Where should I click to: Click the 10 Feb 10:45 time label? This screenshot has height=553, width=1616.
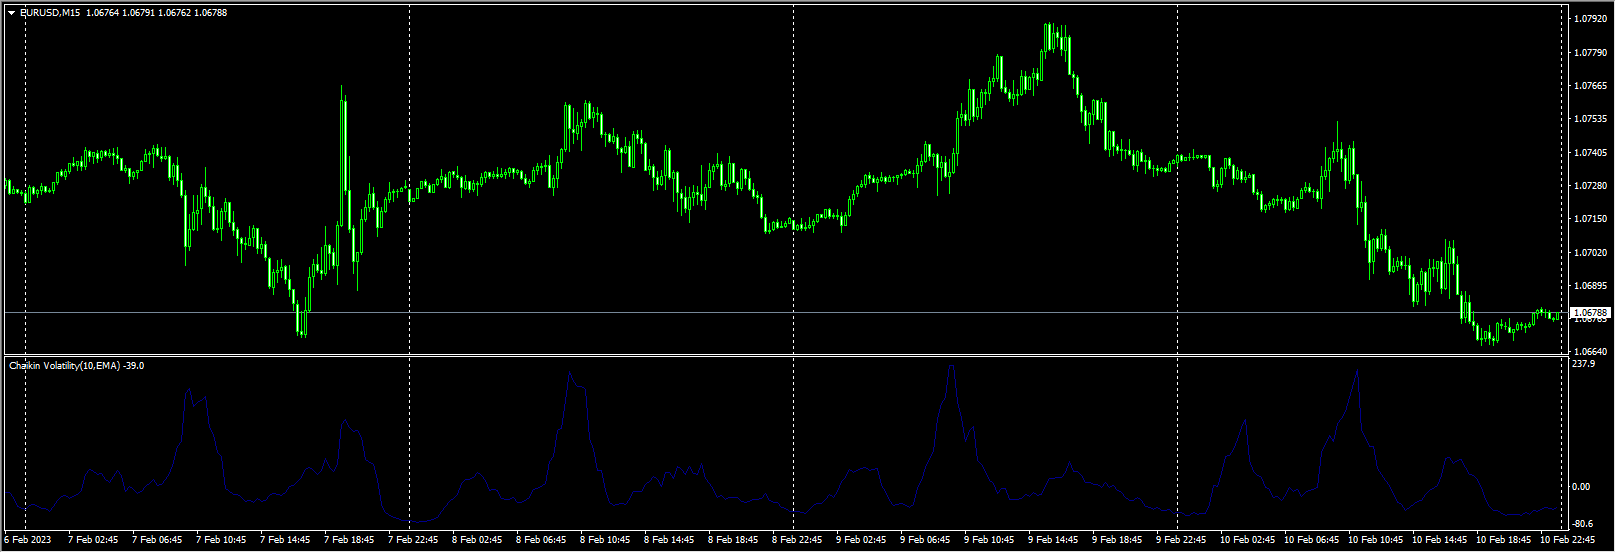pos(1375,540)
